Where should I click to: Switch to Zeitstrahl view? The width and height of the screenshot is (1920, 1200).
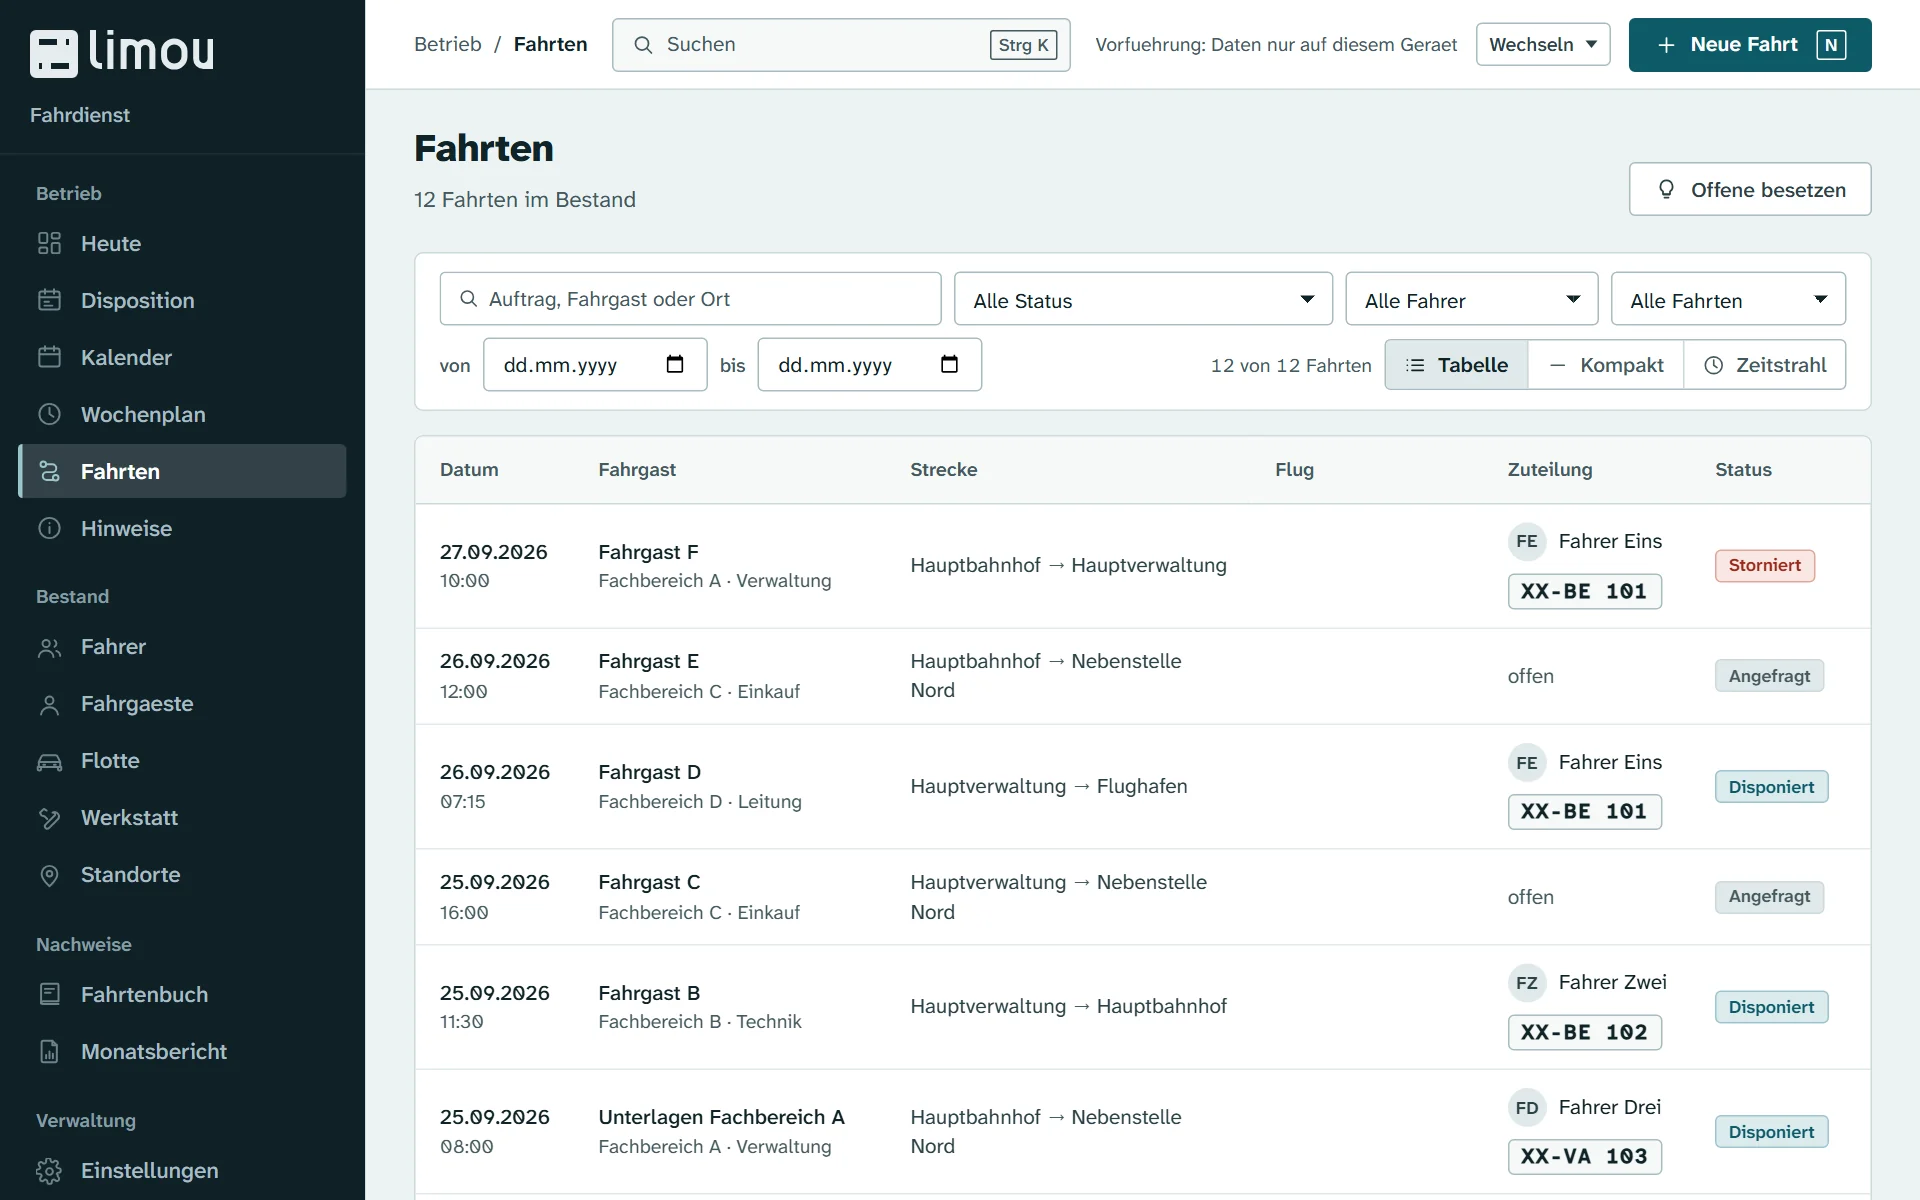1765,365
